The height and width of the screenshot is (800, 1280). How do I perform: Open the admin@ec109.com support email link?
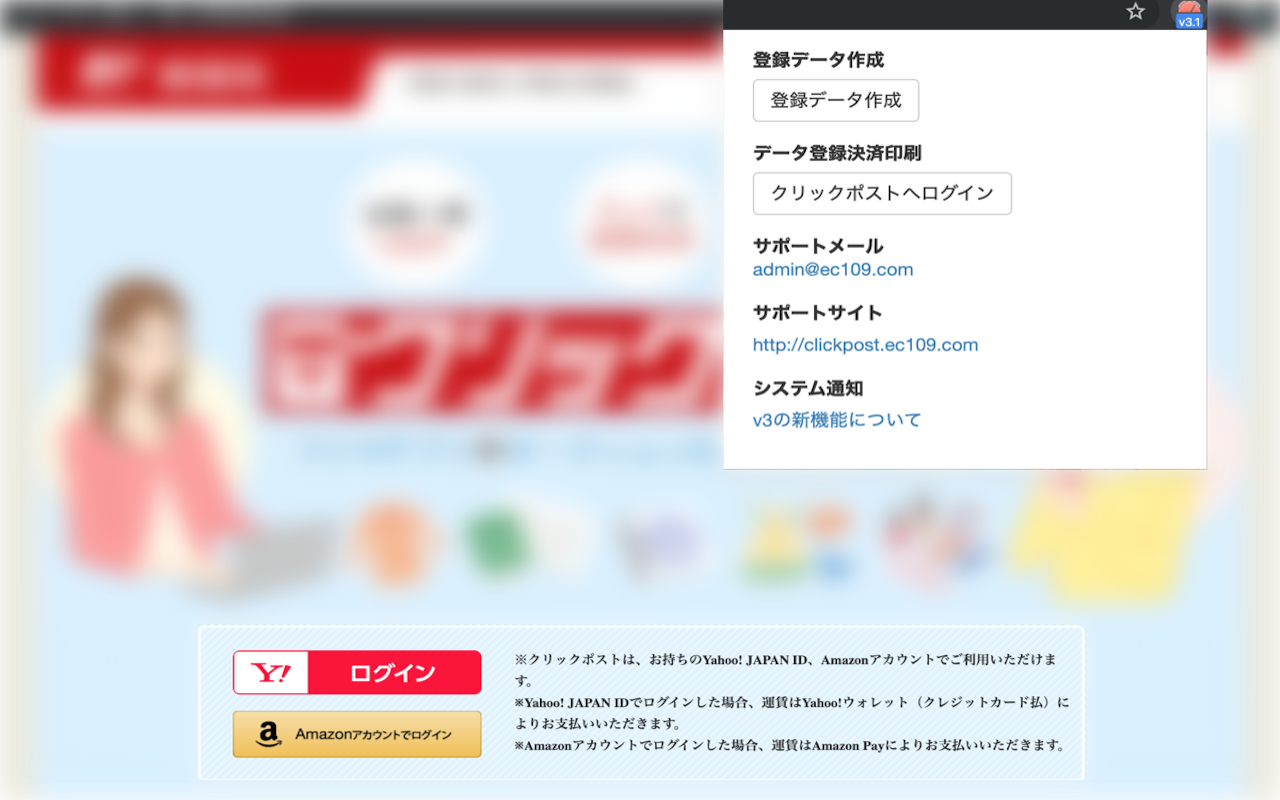tap(833, 270)
